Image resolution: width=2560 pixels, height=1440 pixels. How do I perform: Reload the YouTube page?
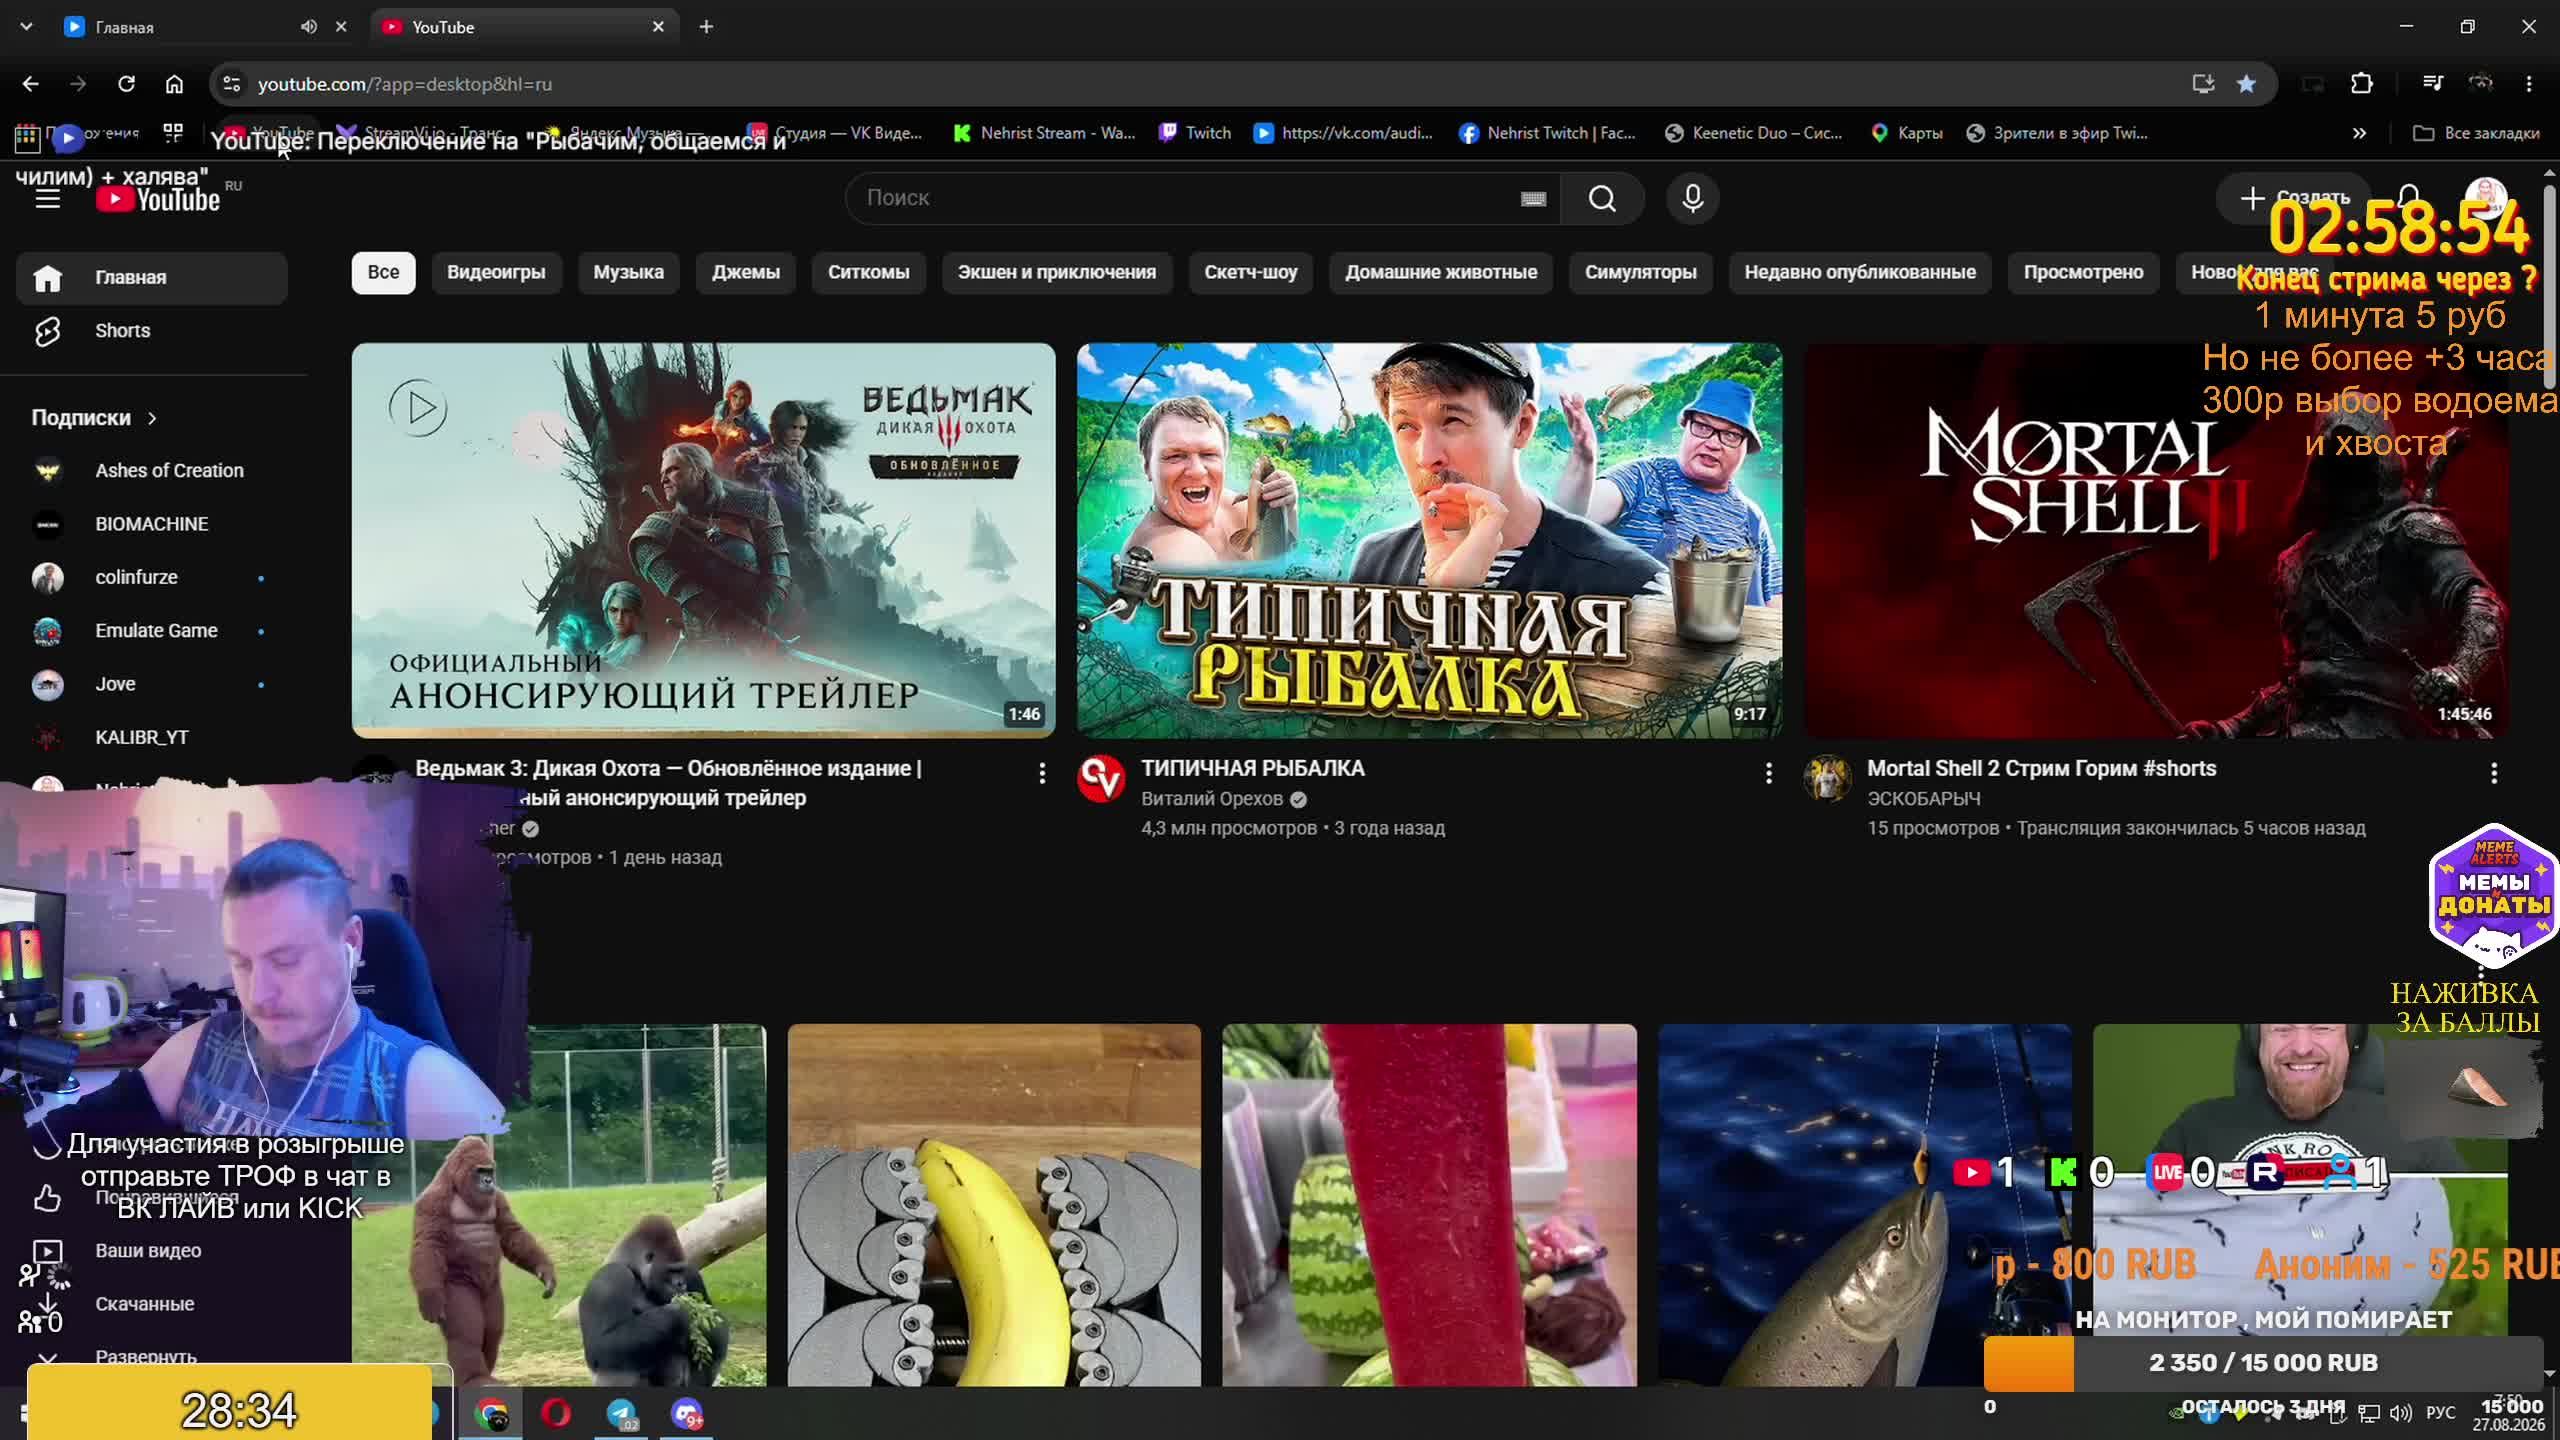(126, 84)
